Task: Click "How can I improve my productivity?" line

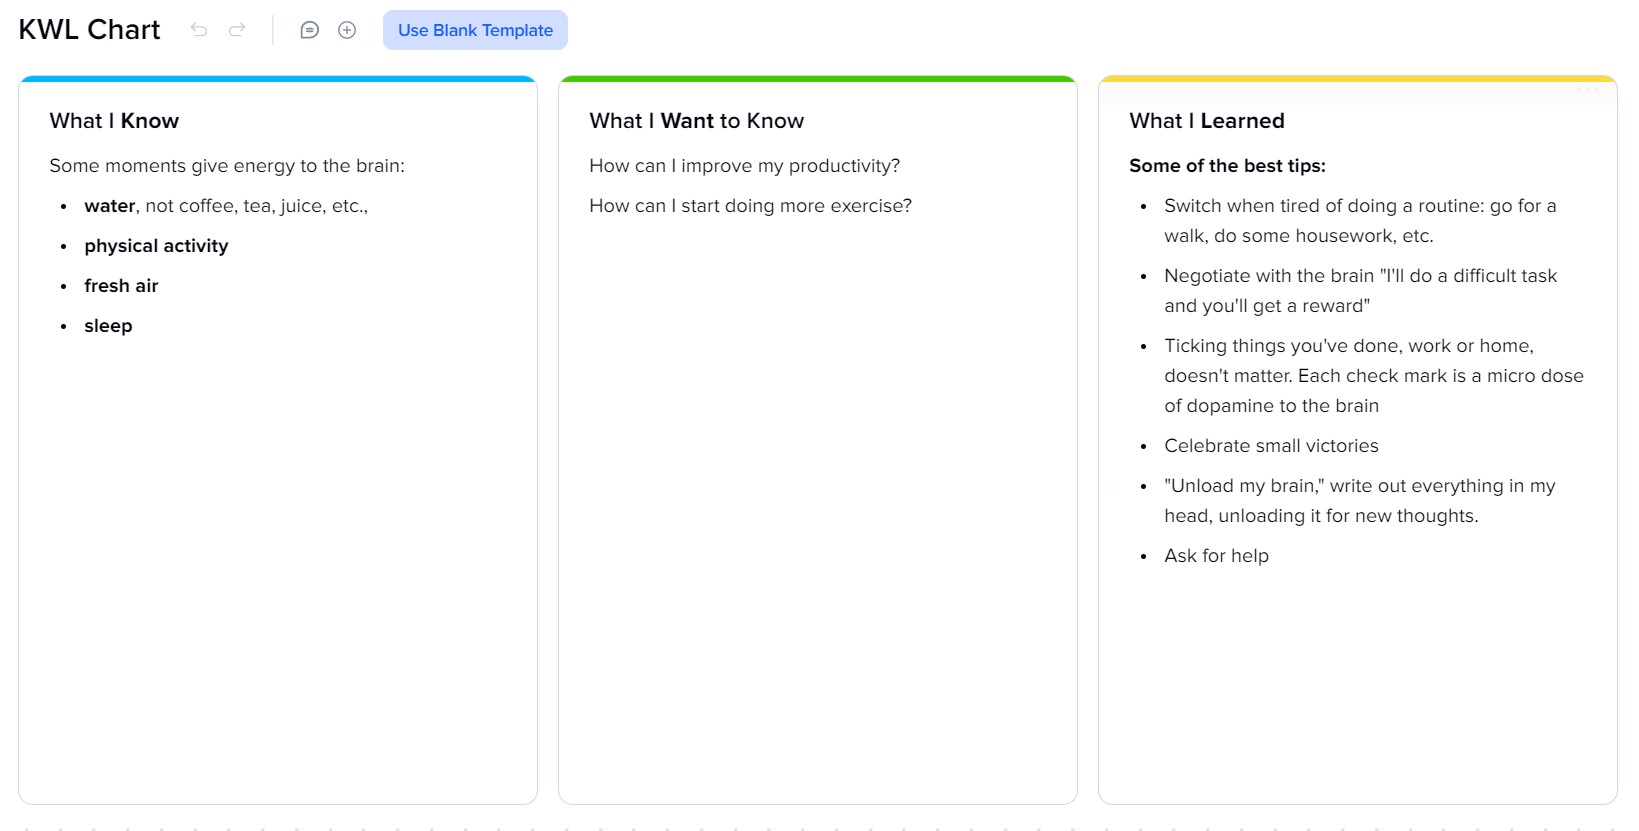Action: click(744, 166)
